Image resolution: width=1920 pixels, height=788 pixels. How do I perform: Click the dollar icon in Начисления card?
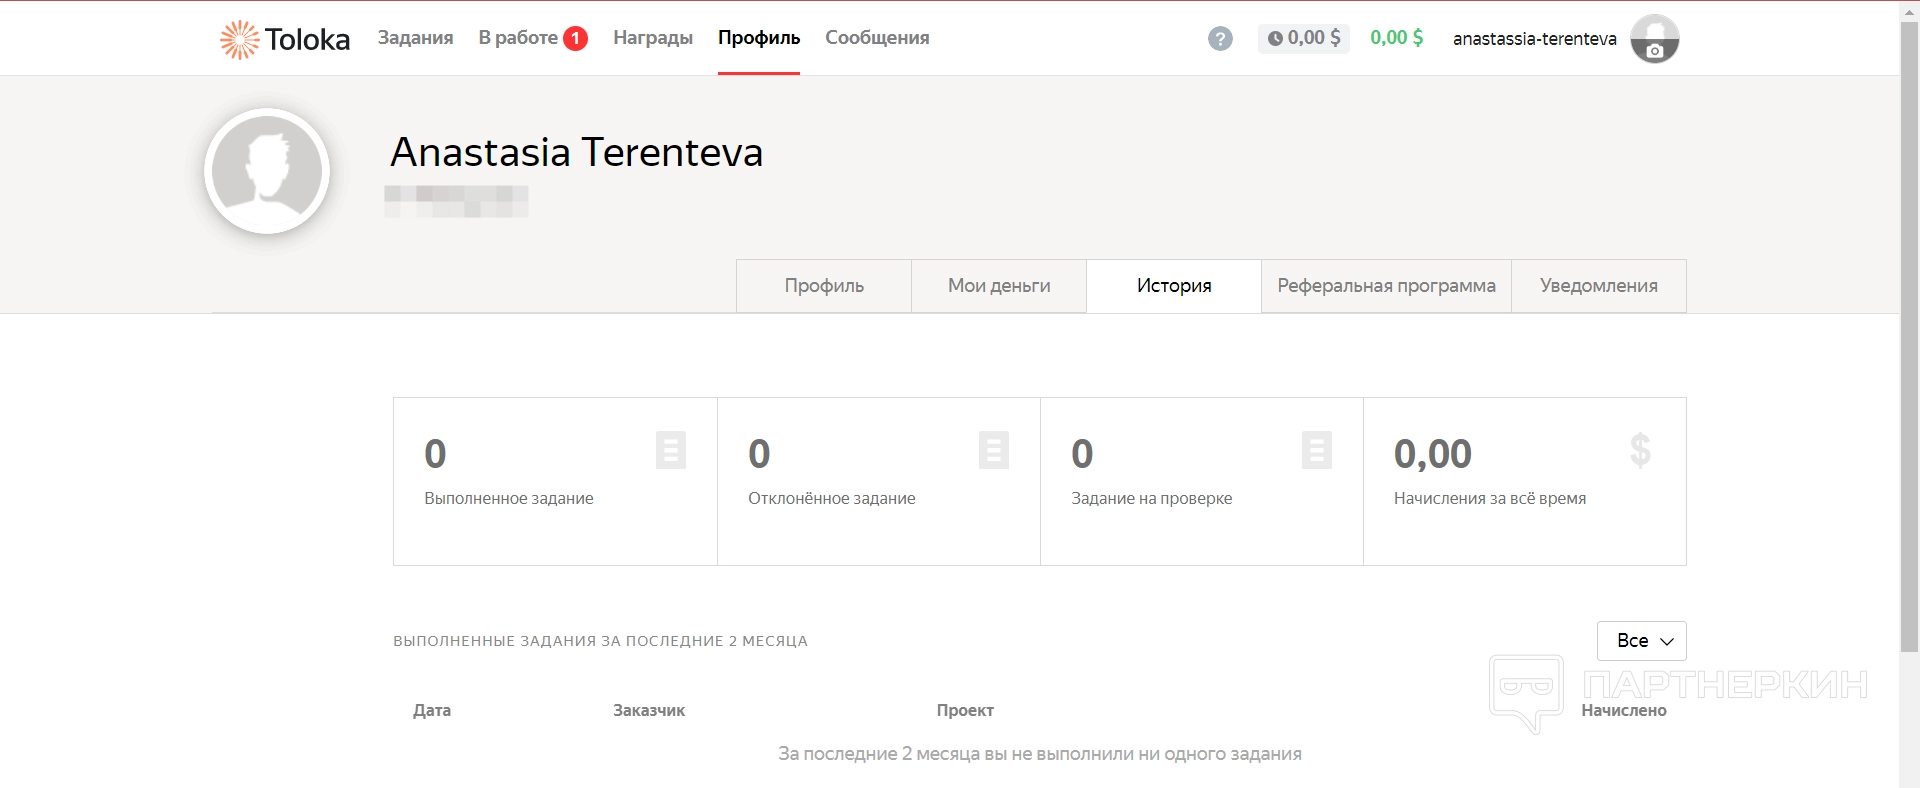pos(1640,450)
